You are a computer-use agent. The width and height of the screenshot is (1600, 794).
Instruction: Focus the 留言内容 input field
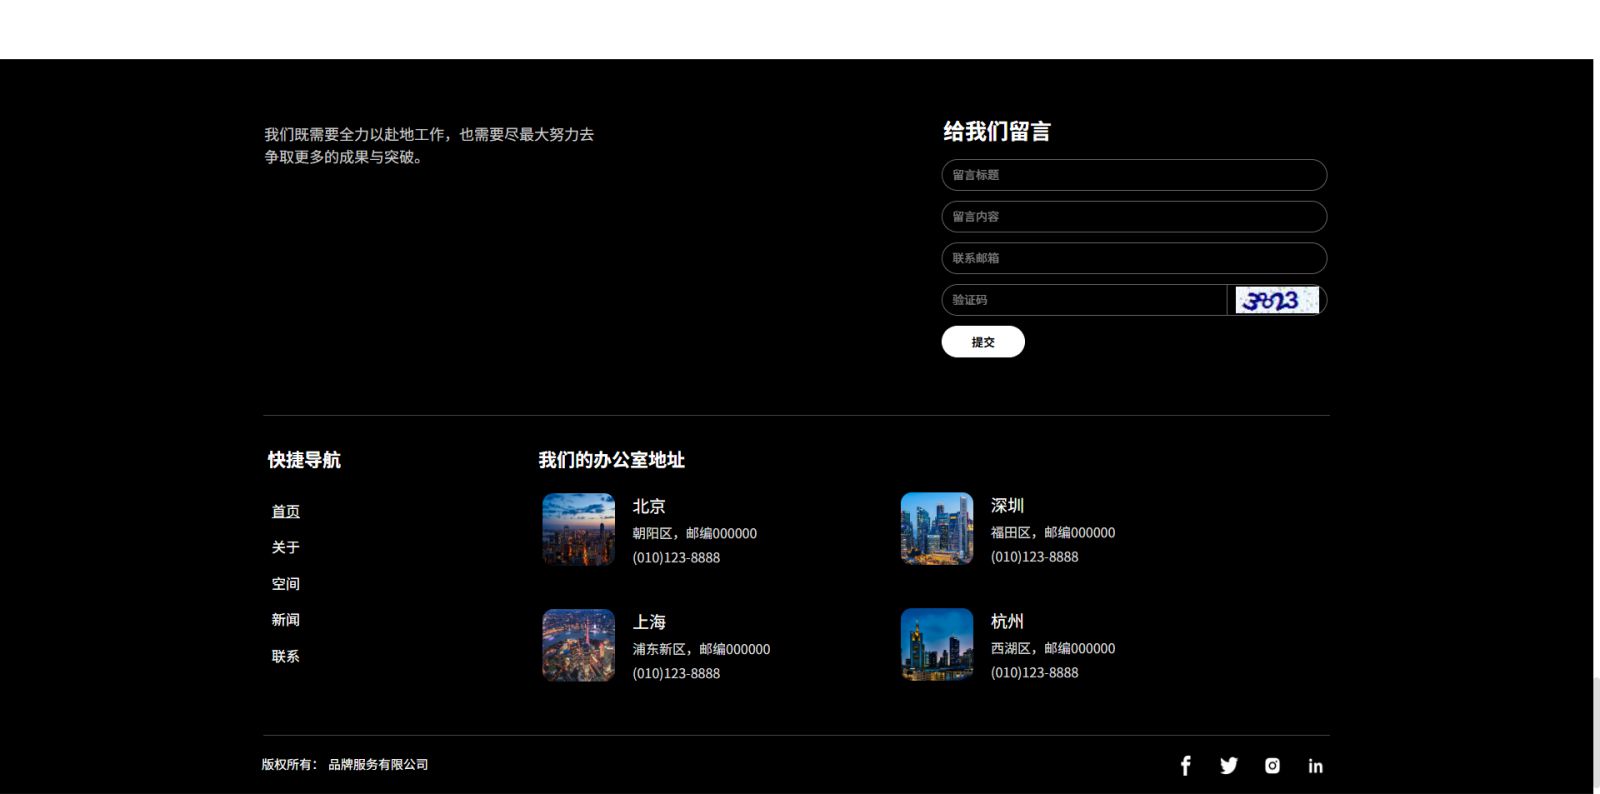click(1134, 217)
